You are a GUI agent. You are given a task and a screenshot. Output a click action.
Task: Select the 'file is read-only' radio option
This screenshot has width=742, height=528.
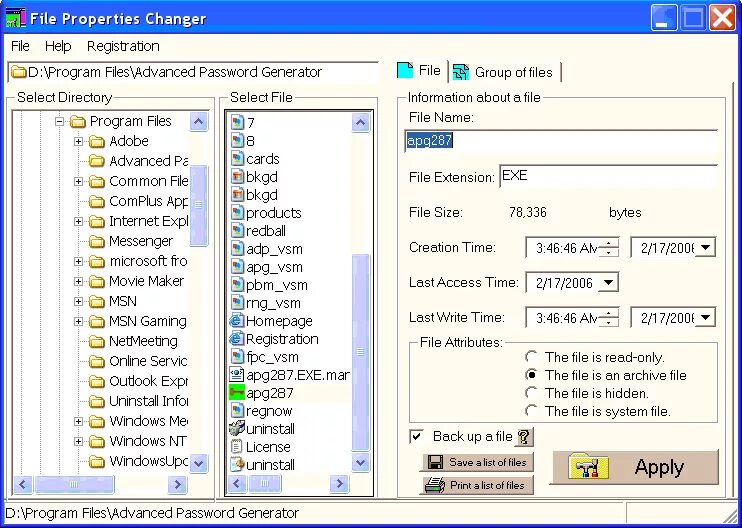point(532,357)
